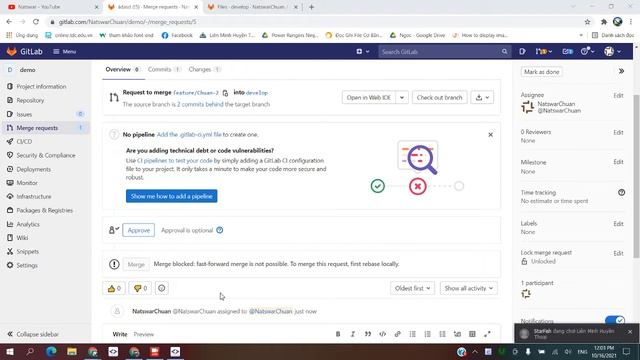
Task: Open Repository in sidebar
Action: (30, 100)
